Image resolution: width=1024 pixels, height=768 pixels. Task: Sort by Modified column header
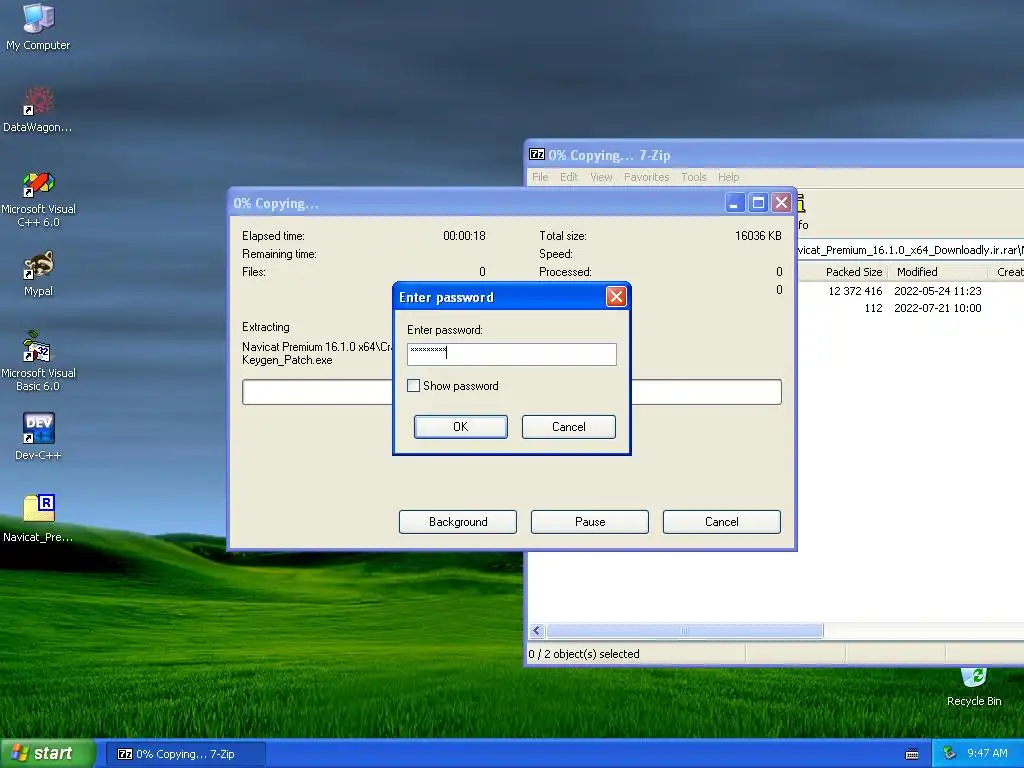click(x=938, y=272)
